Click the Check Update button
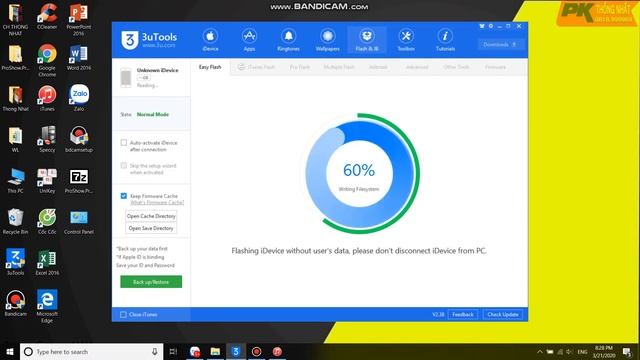The height and width of the screenshot is (360, 640). (x=503, y=314)
